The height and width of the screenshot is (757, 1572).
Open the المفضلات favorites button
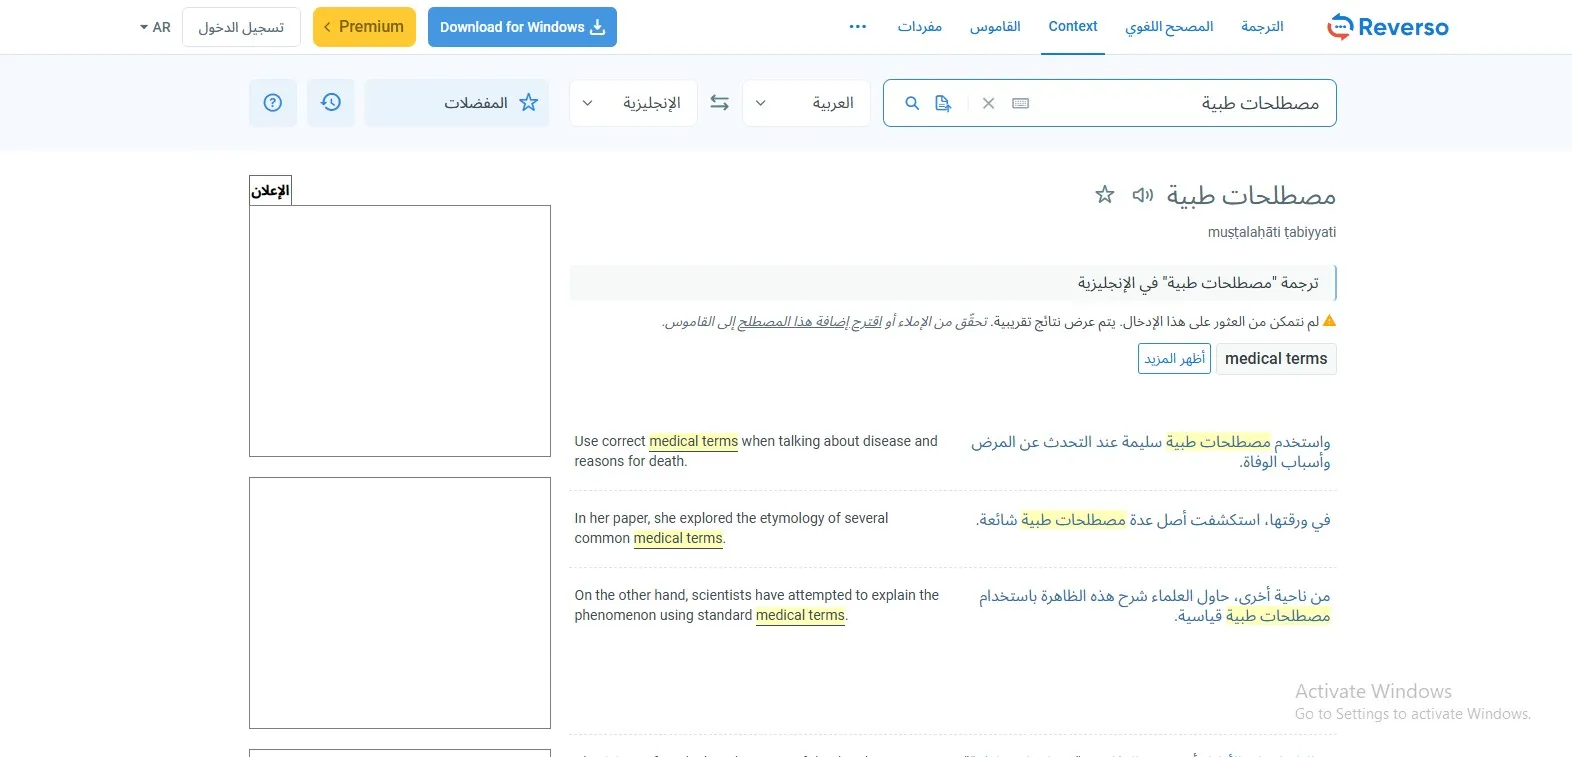[457, 103]
